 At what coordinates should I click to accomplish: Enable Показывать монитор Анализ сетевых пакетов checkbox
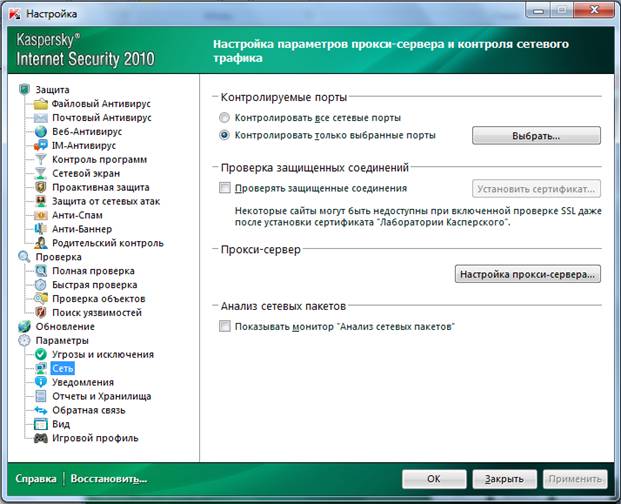225,326
